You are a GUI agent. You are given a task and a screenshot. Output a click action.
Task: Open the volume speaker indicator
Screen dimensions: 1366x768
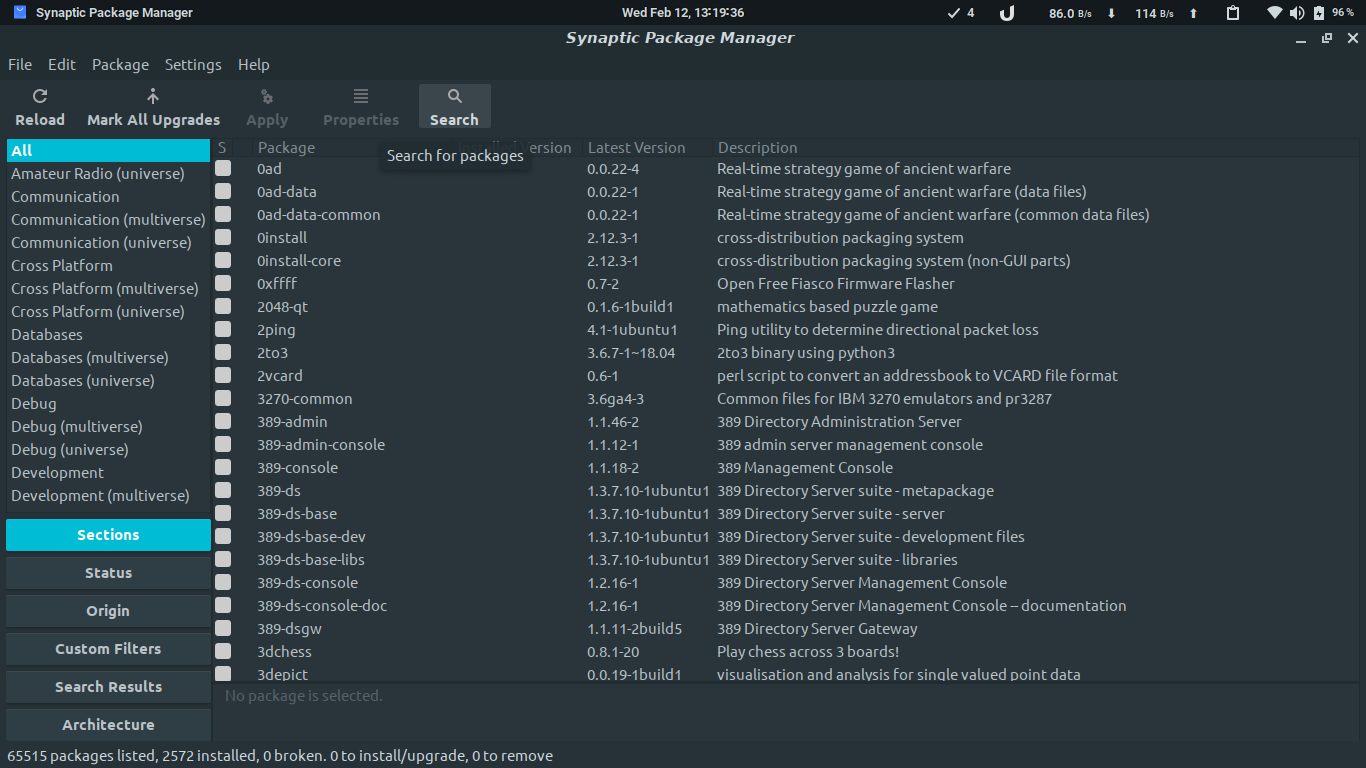[x=1297, y=13]
